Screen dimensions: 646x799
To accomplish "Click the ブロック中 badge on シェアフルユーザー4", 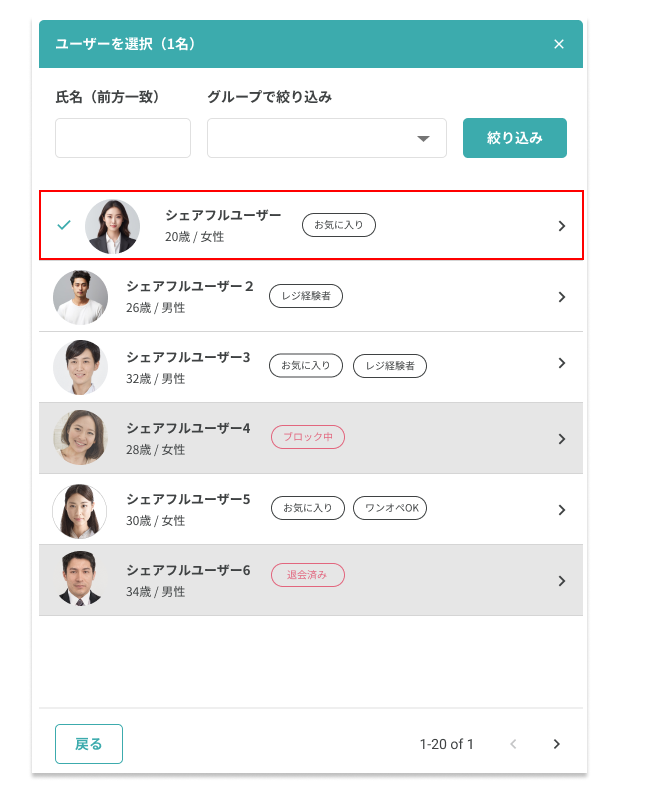I will pos(308,437).
